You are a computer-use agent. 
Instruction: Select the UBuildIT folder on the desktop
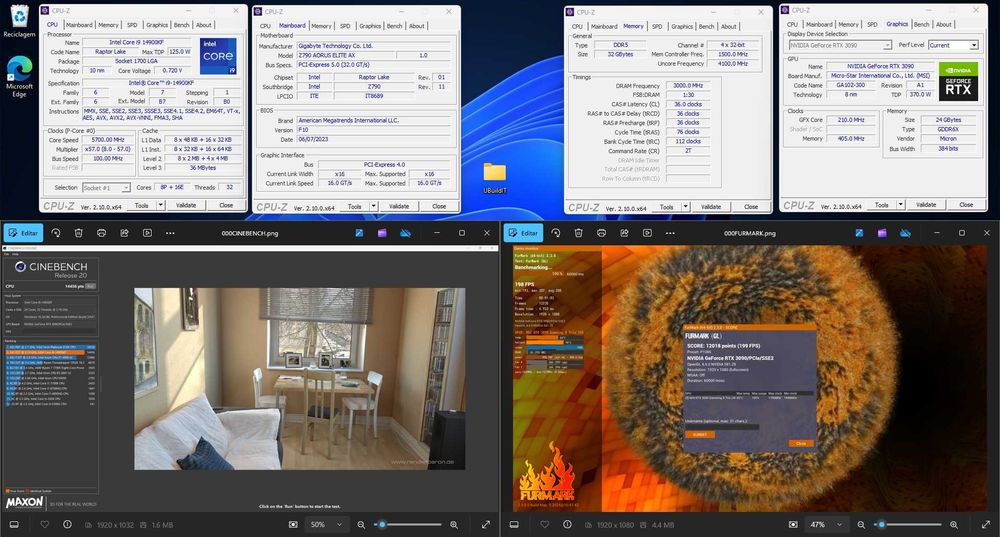(494, 178)
